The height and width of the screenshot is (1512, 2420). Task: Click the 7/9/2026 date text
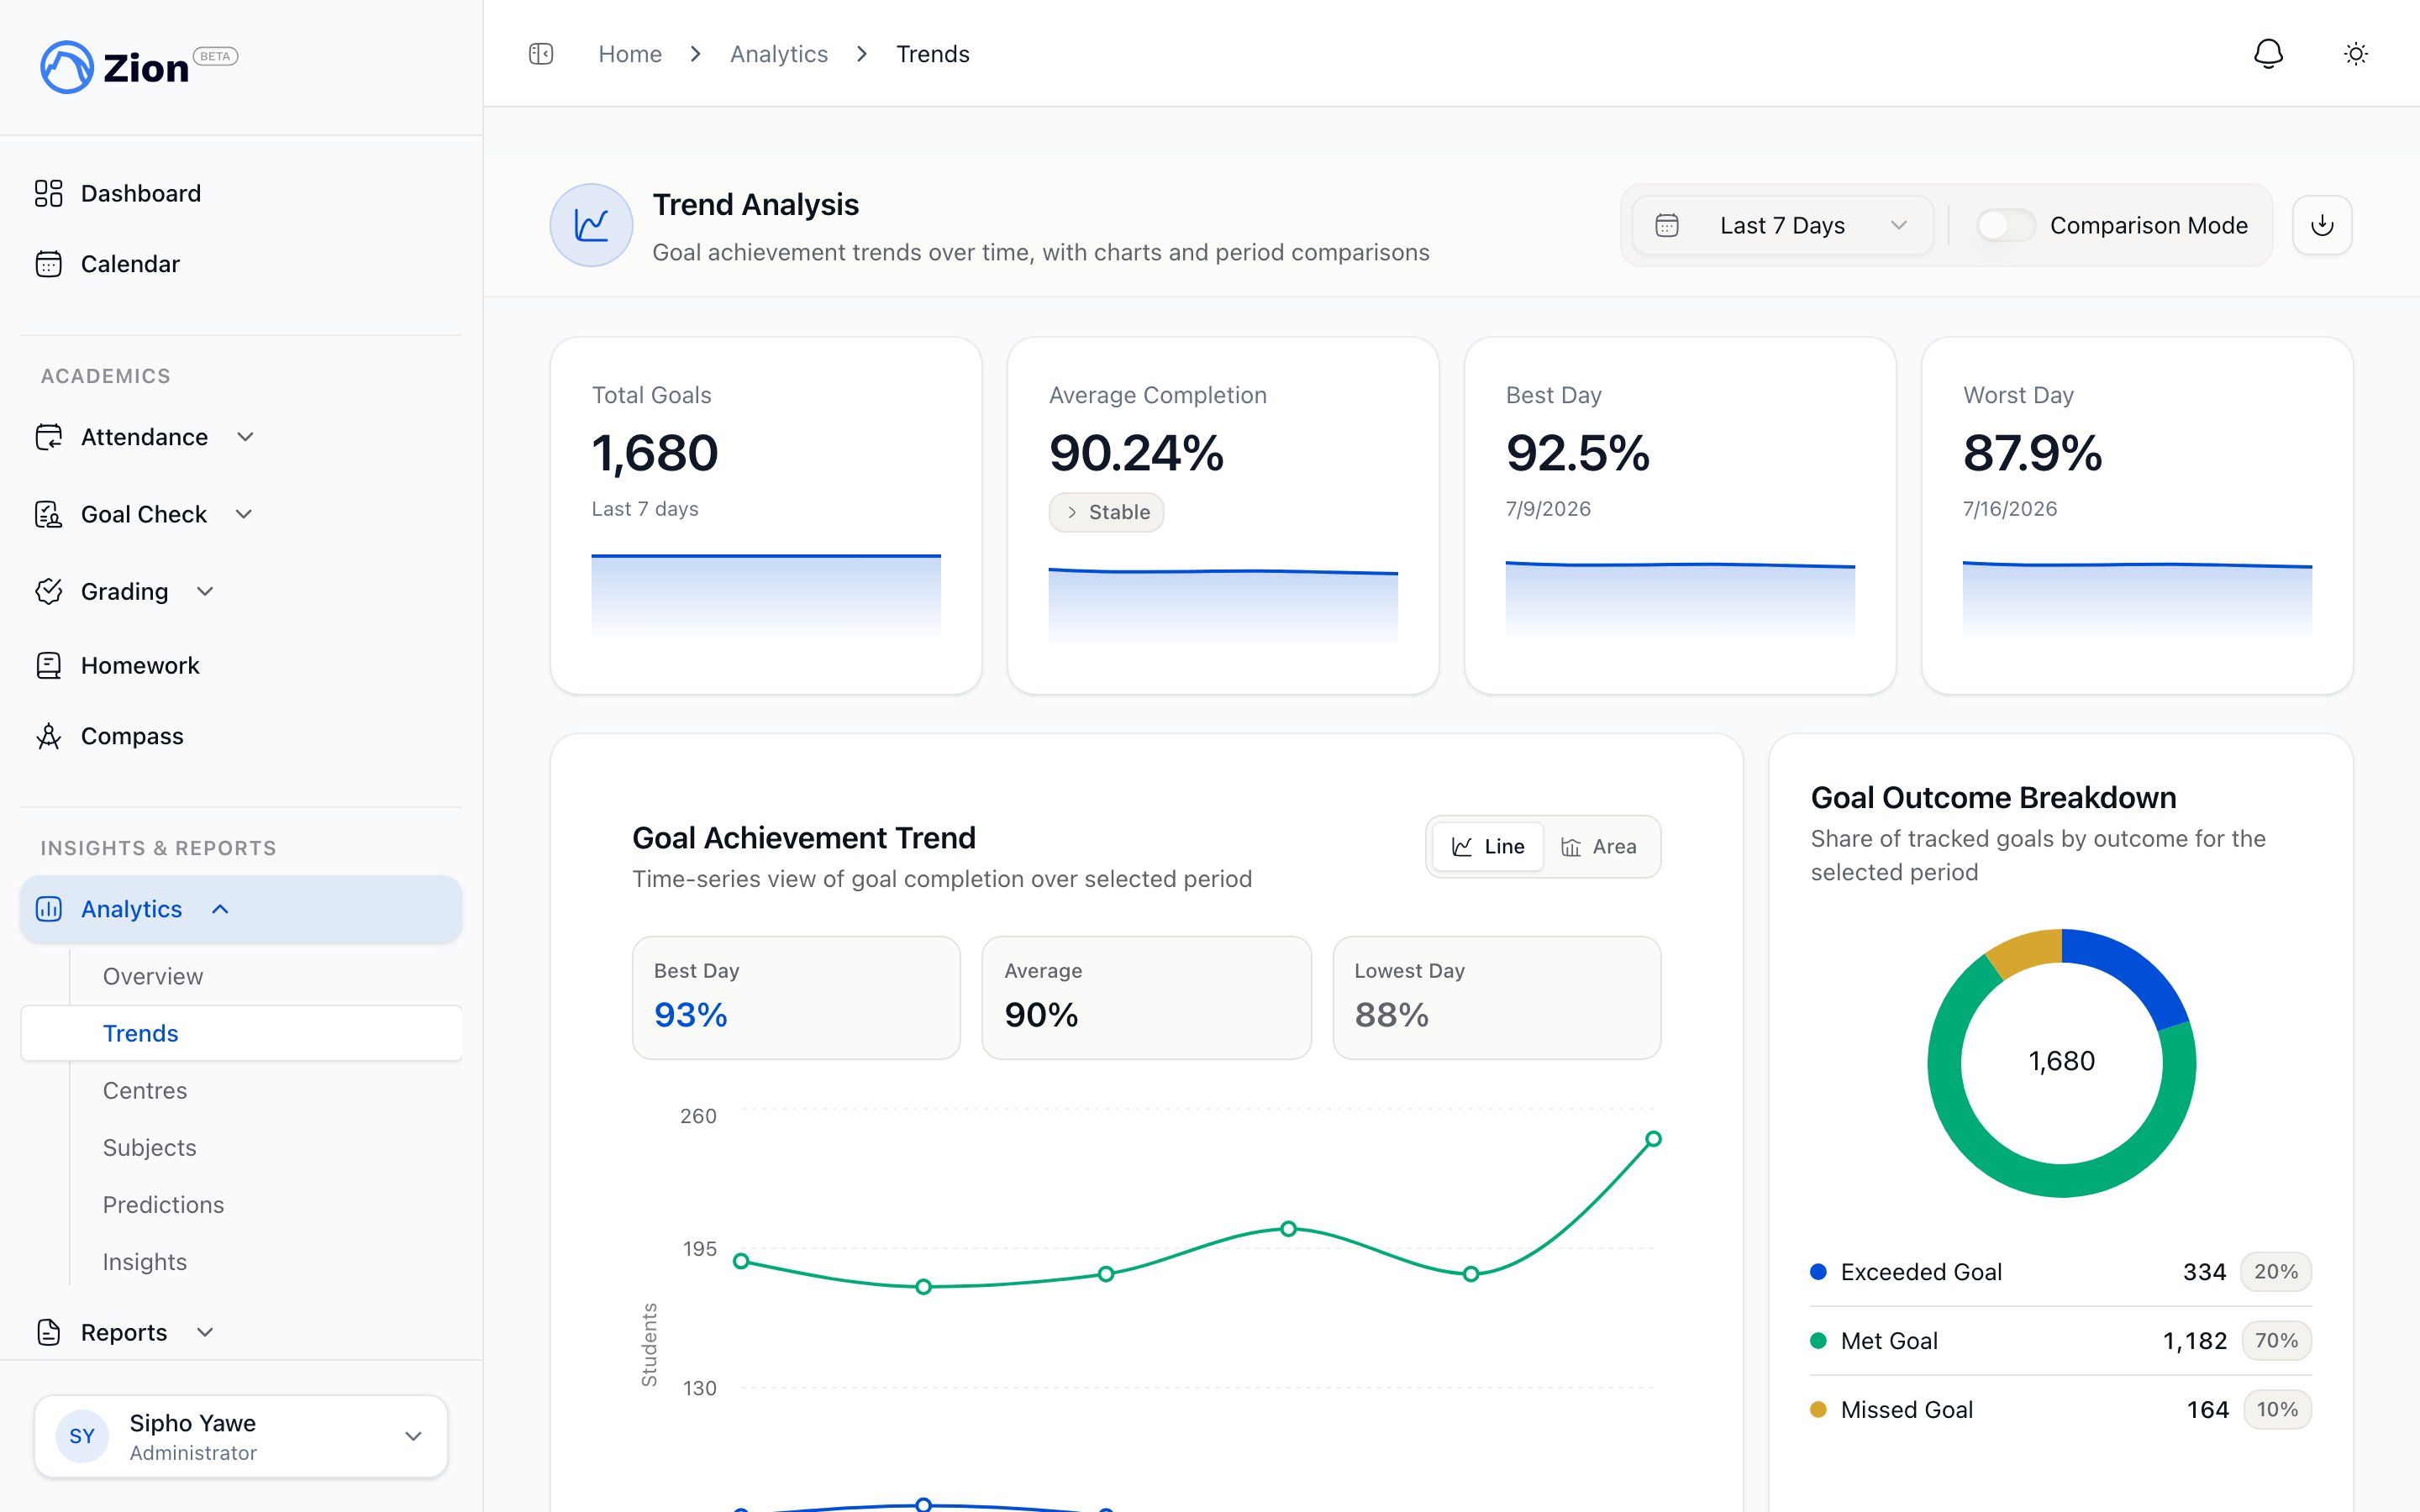click(x=1548, y=509)
